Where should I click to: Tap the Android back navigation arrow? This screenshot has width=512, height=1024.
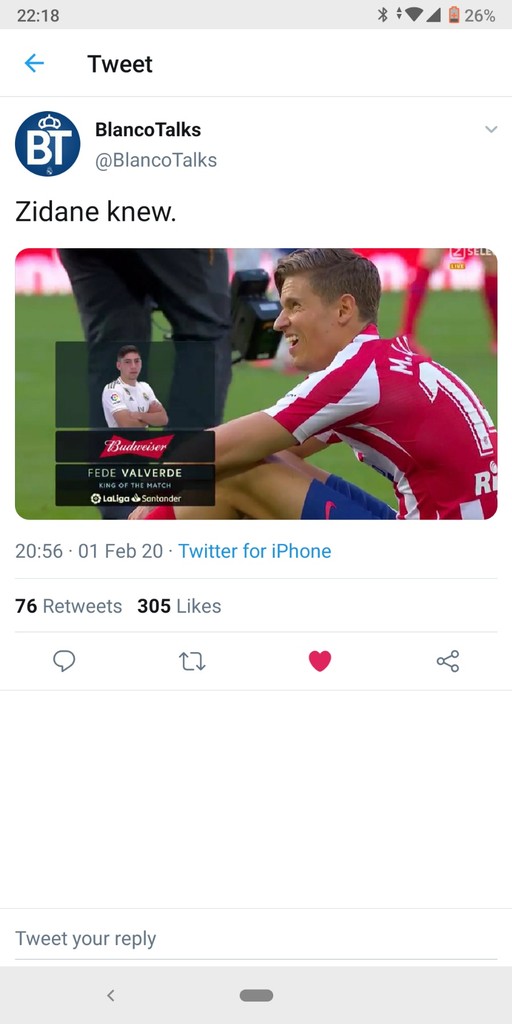tap(111, 995)
